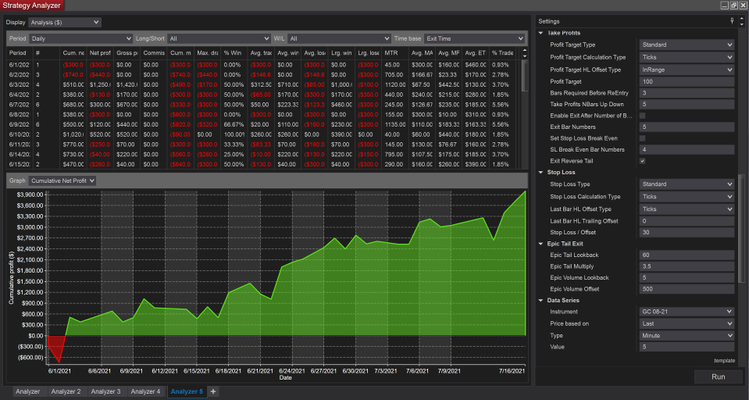Uncheck the Exit Reverse Tail checkbox
749x400 pixels.
pyautogui.click(x=642, y=161)
